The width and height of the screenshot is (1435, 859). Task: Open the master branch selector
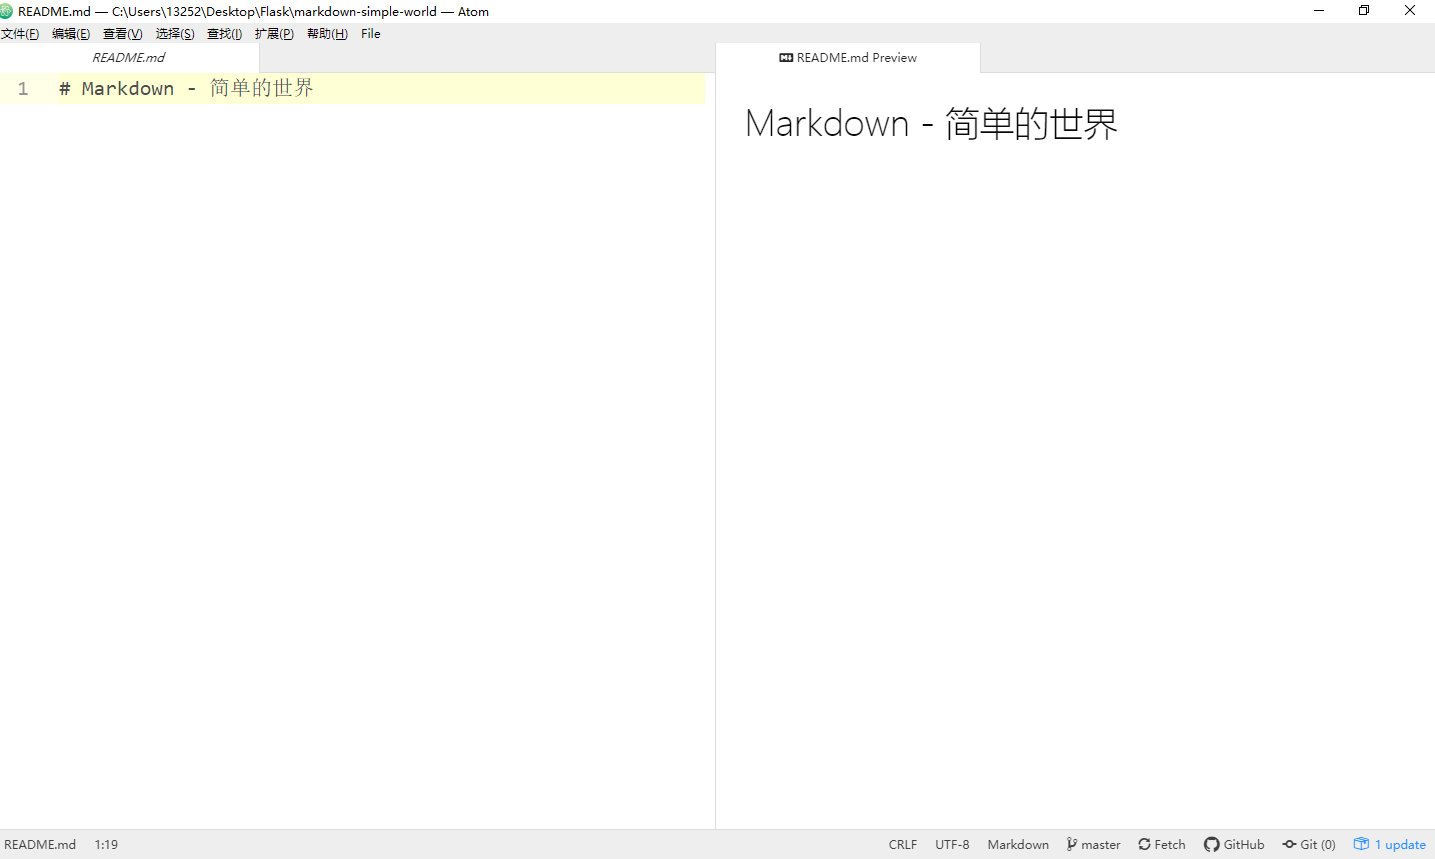click(1094, 845)
